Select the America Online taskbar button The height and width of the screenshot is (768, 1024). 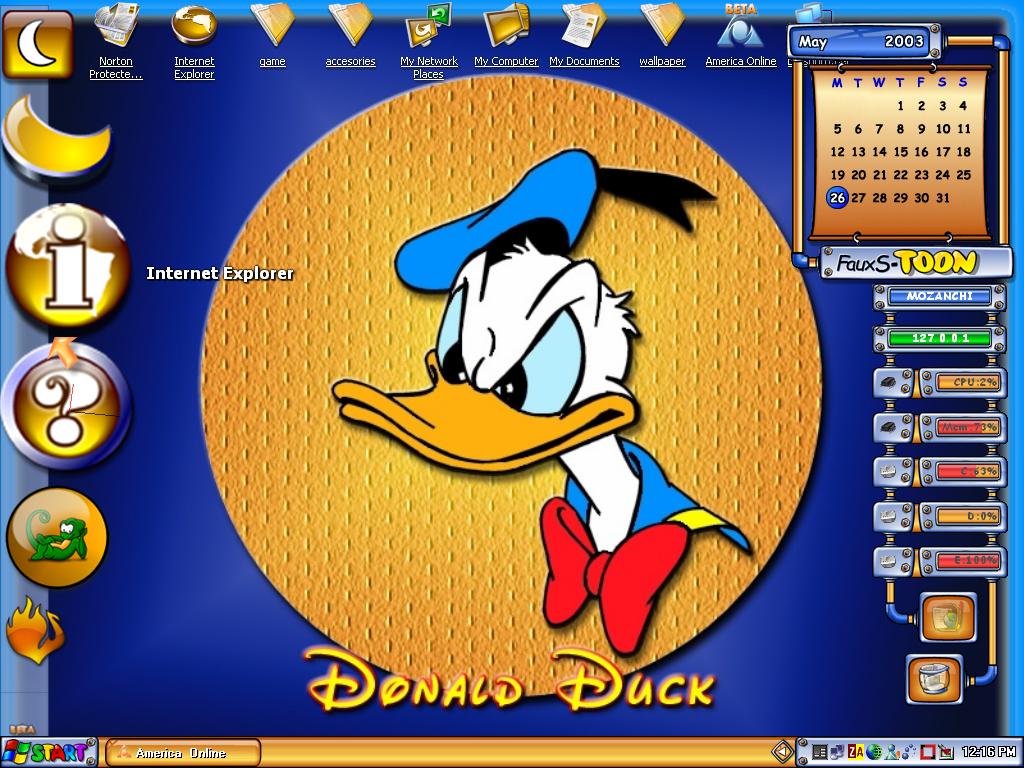[x=183, y=752]
